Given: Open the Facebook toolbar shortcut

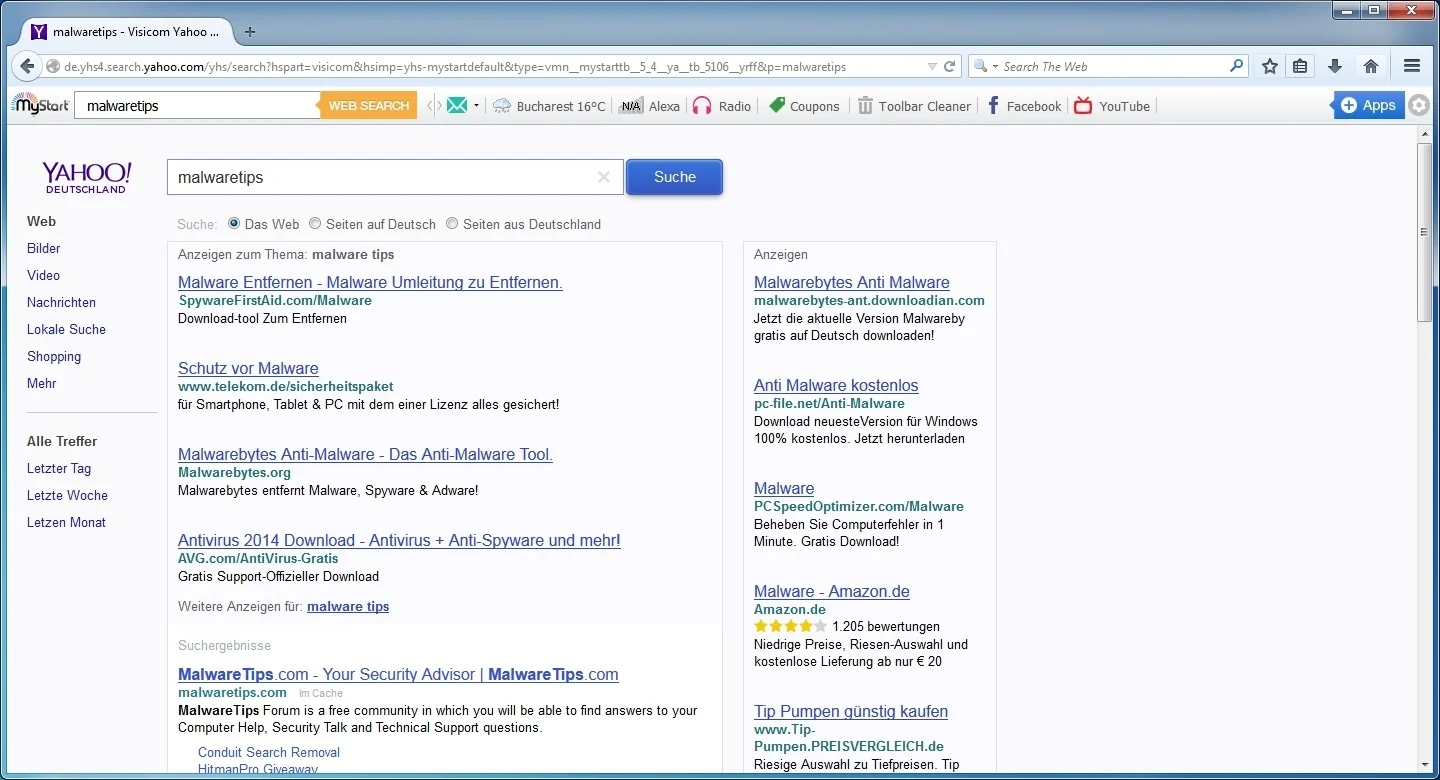Looking at the screenshot, I should pyautogui.click(x=1024, y=106).
